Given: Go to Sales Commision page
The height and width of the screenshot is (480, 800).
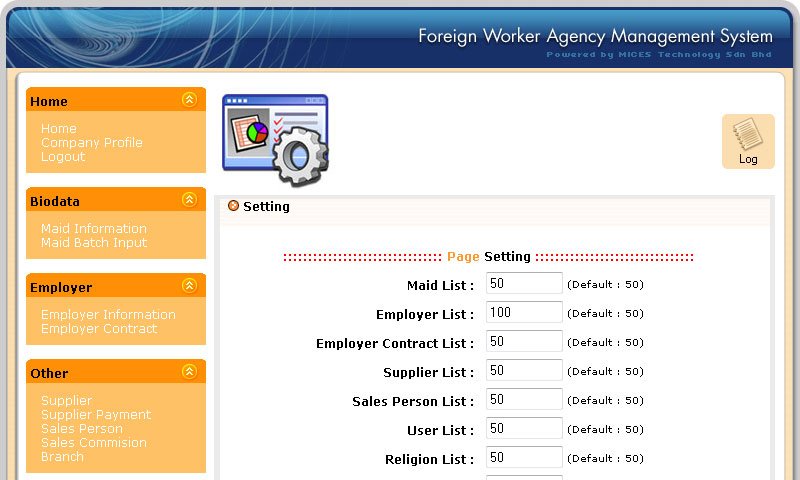Looking at the screenshot, I should [x=94, y=443].
